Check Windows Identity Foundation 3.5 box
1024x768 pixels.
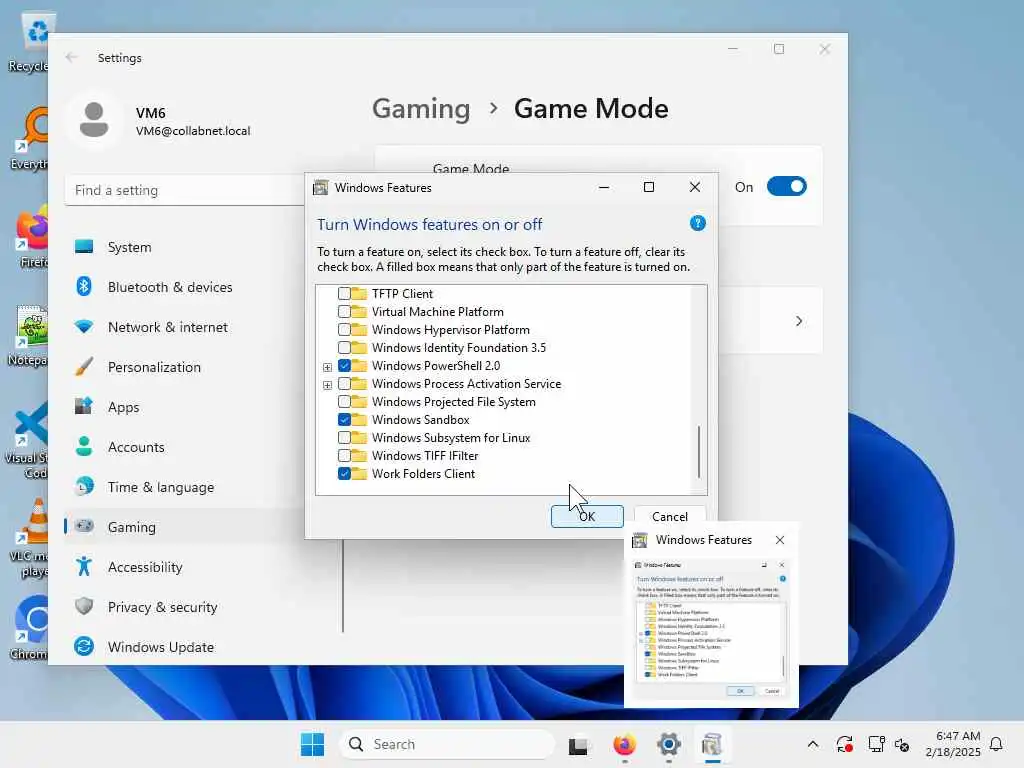point(344,347)
